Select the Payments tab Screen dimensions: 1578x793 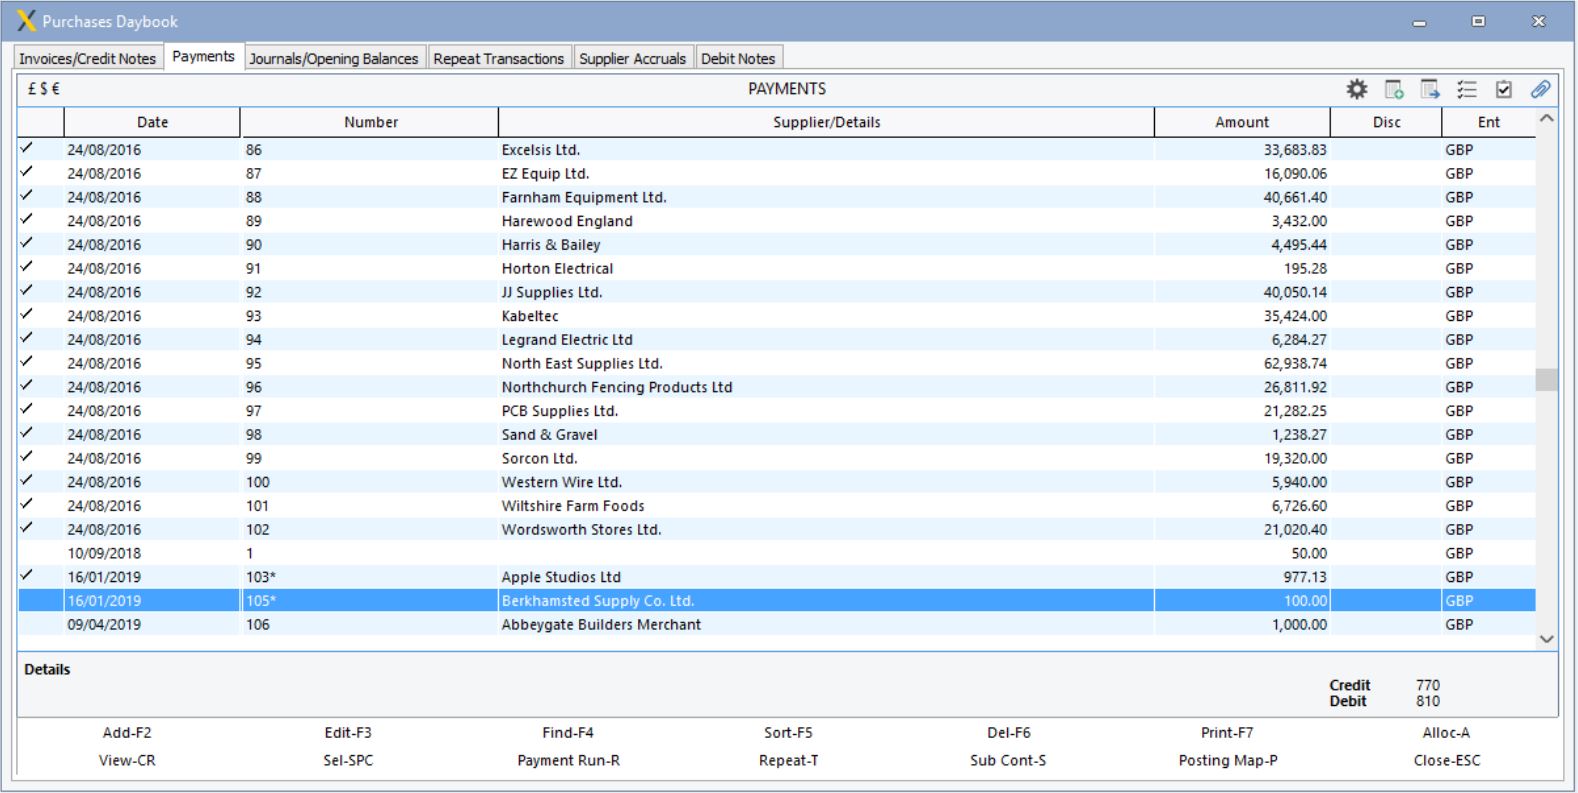[203, 57]
